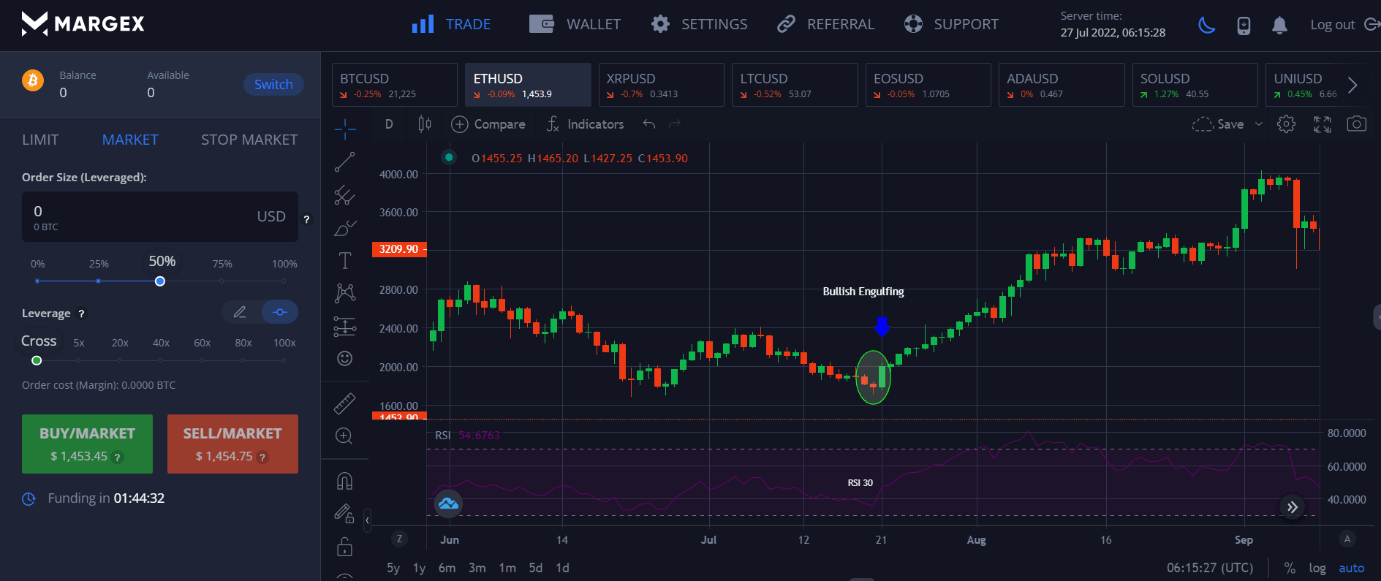Image resolution: width=1381 pixels, height=581 pixels.
Task: Go to the Margex logo home
Action: point(83,23)
